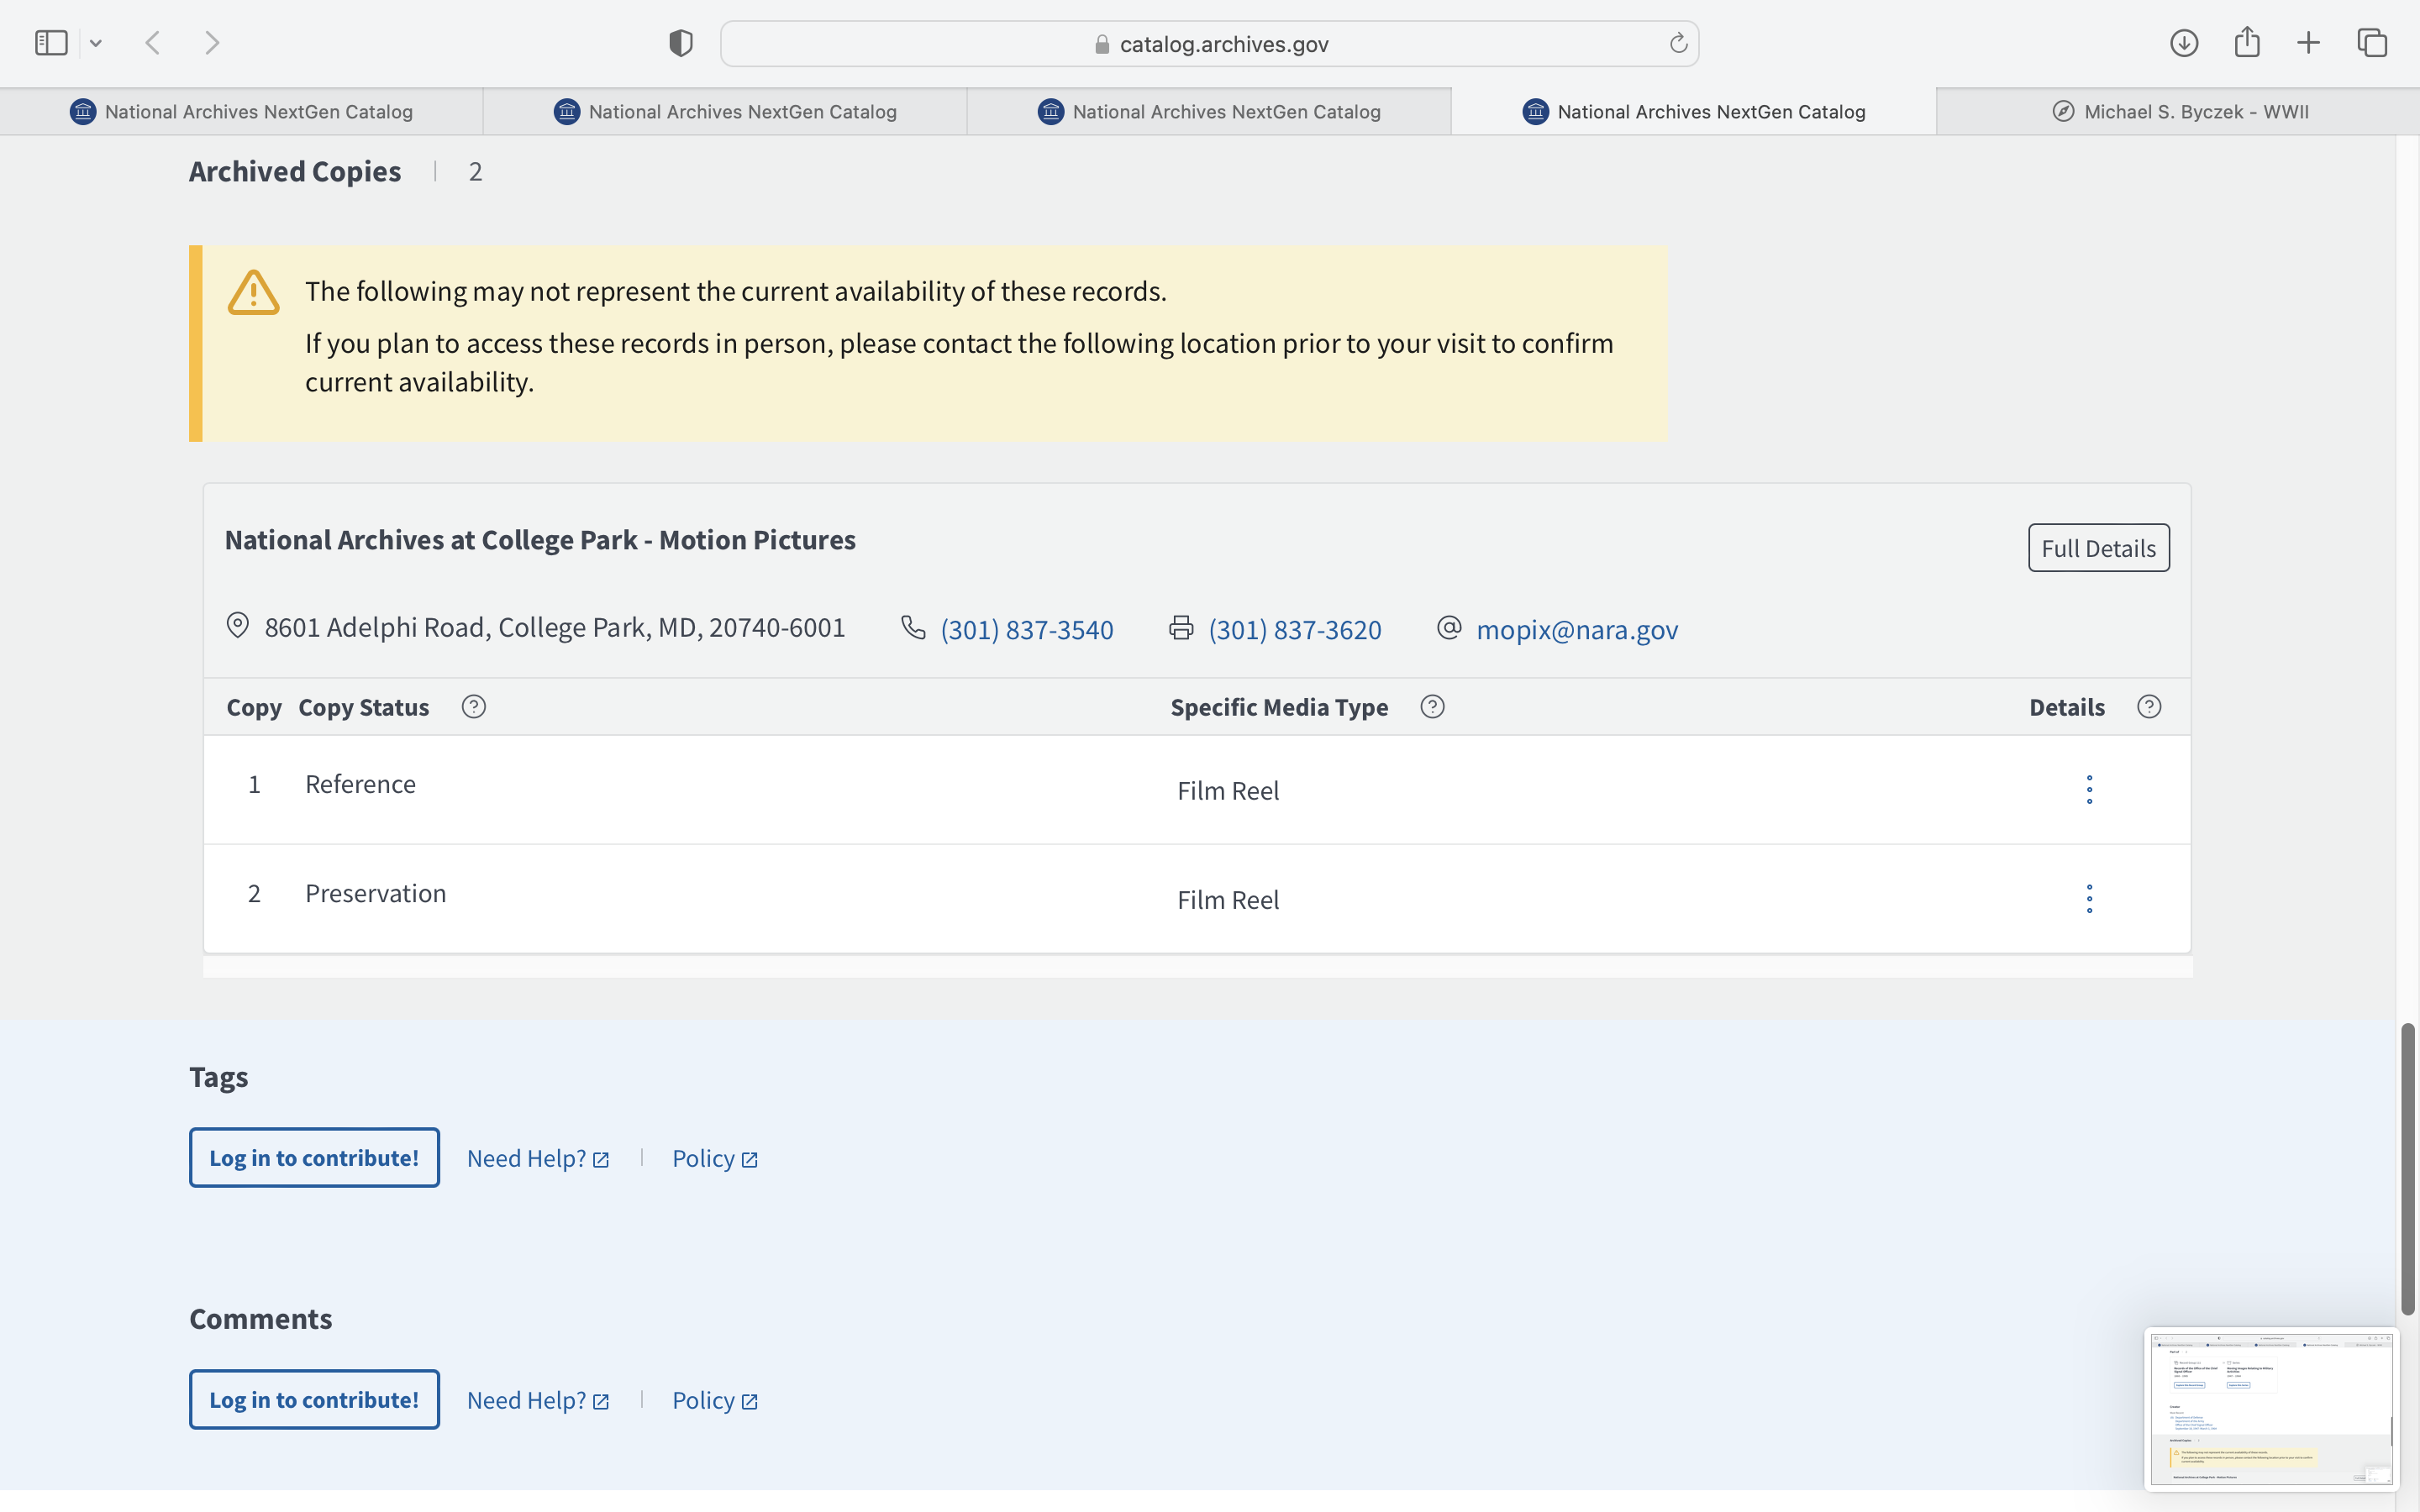Screen dimensions: 2420x1512
Task: Toggle the Safari sidebar
Action: pos(51,43)
